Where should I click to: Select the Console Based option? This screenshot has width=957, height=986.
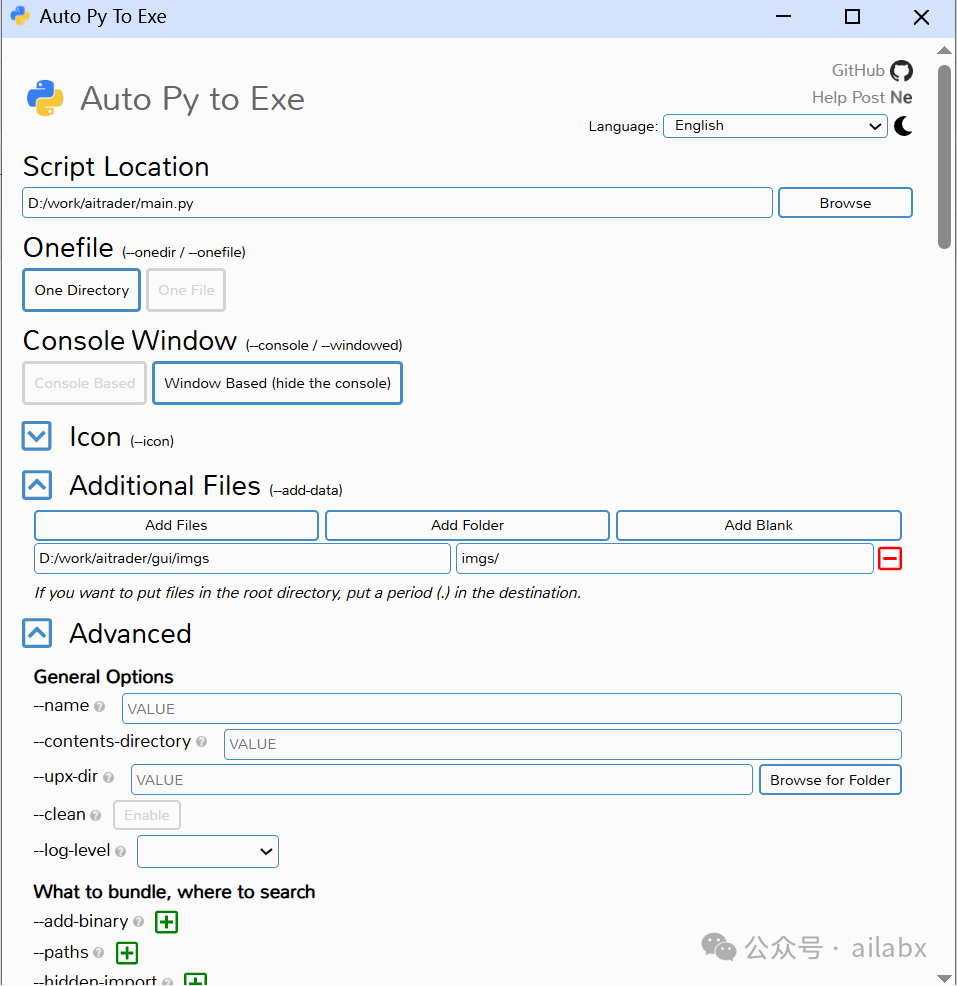click(x=84, y=383)
